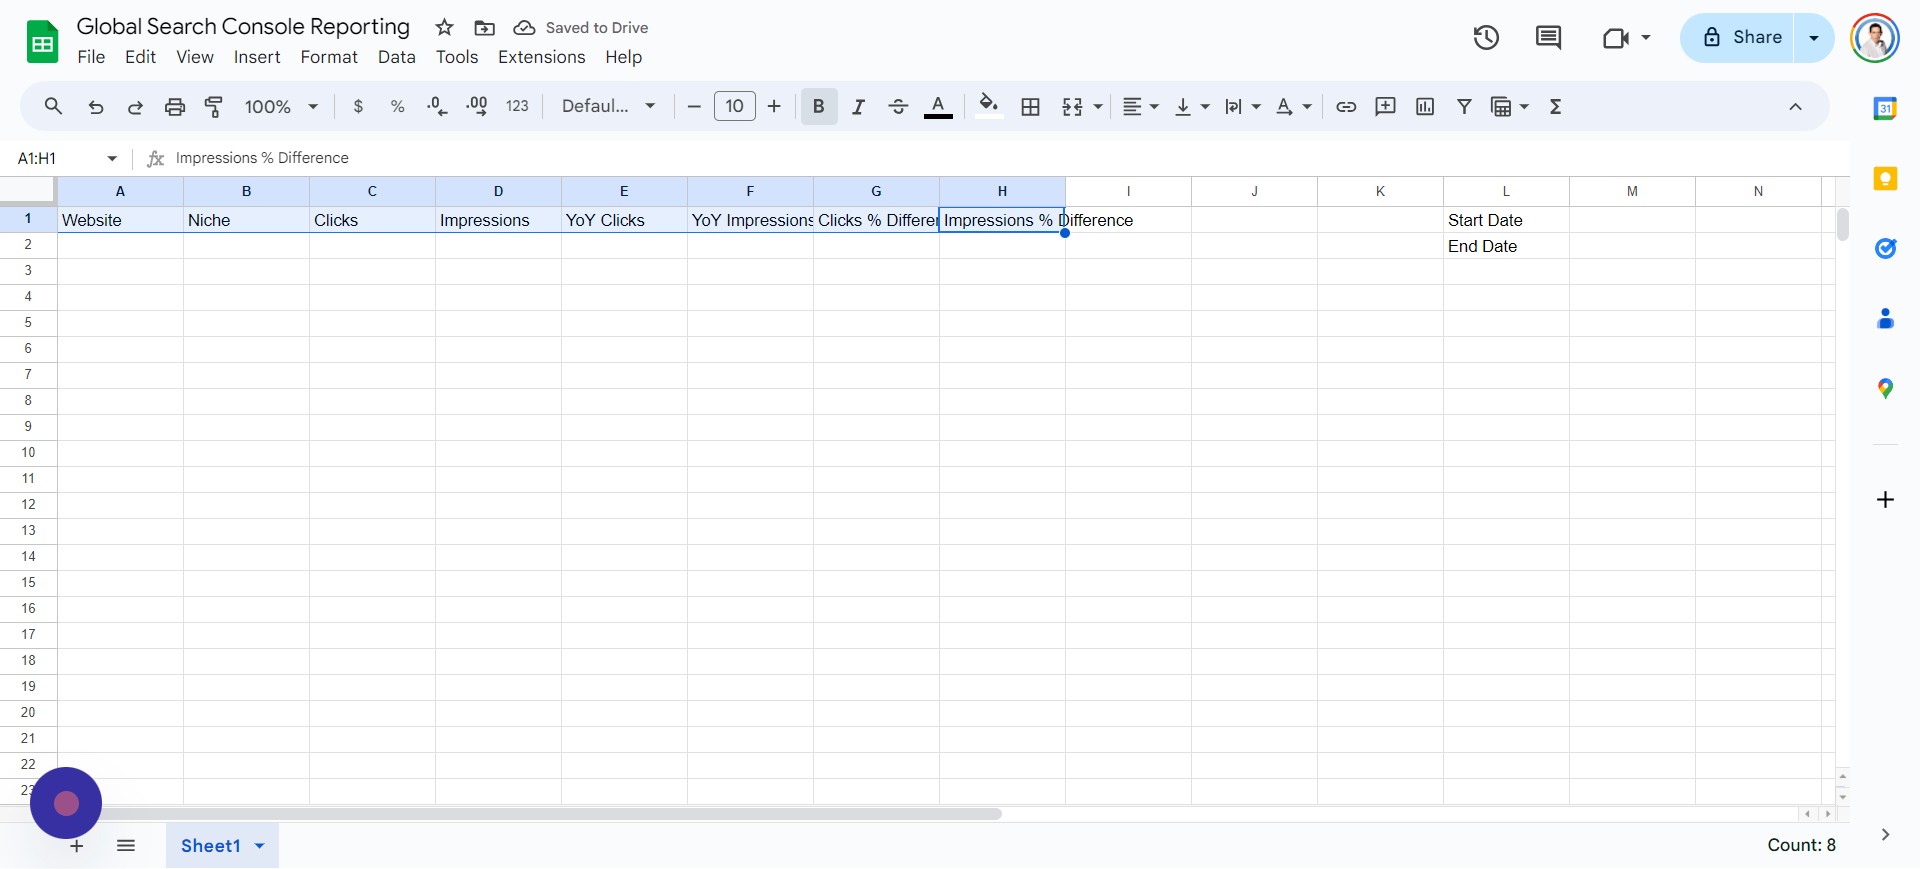Screen dimensions: 1920x869
Task: Expand merge type dropdown arrow
Action: tap(1098, 107)
